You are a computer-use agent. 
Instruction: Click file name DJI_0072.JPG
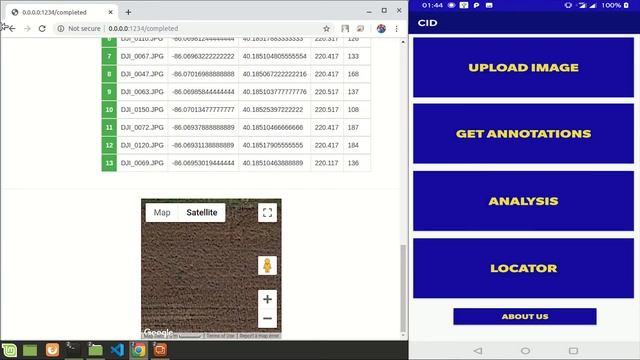(x=142, y=127)
